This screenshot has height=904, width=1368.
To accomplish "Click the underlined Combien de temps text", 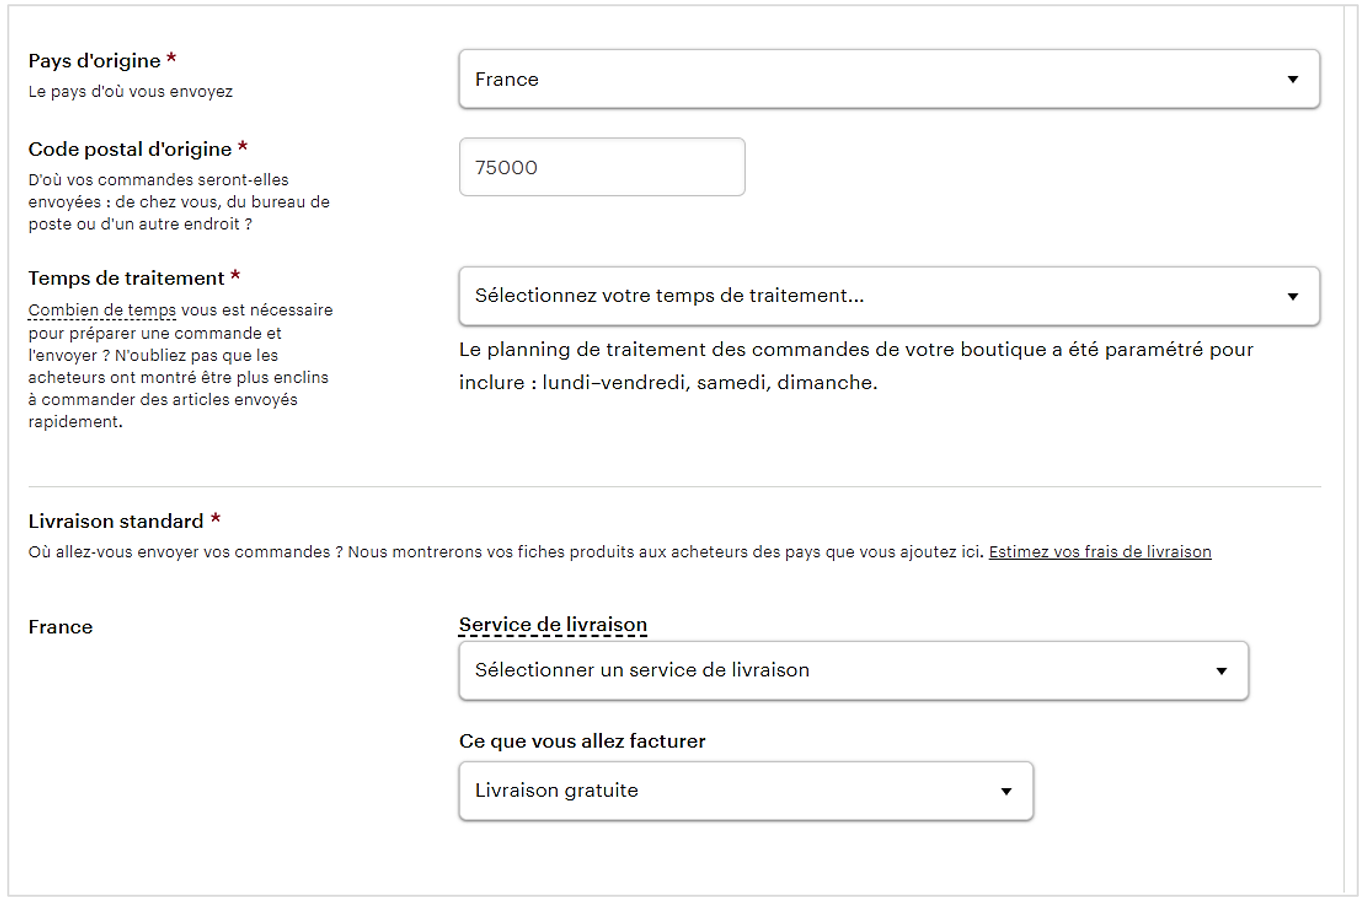I will tap(102, 310).
